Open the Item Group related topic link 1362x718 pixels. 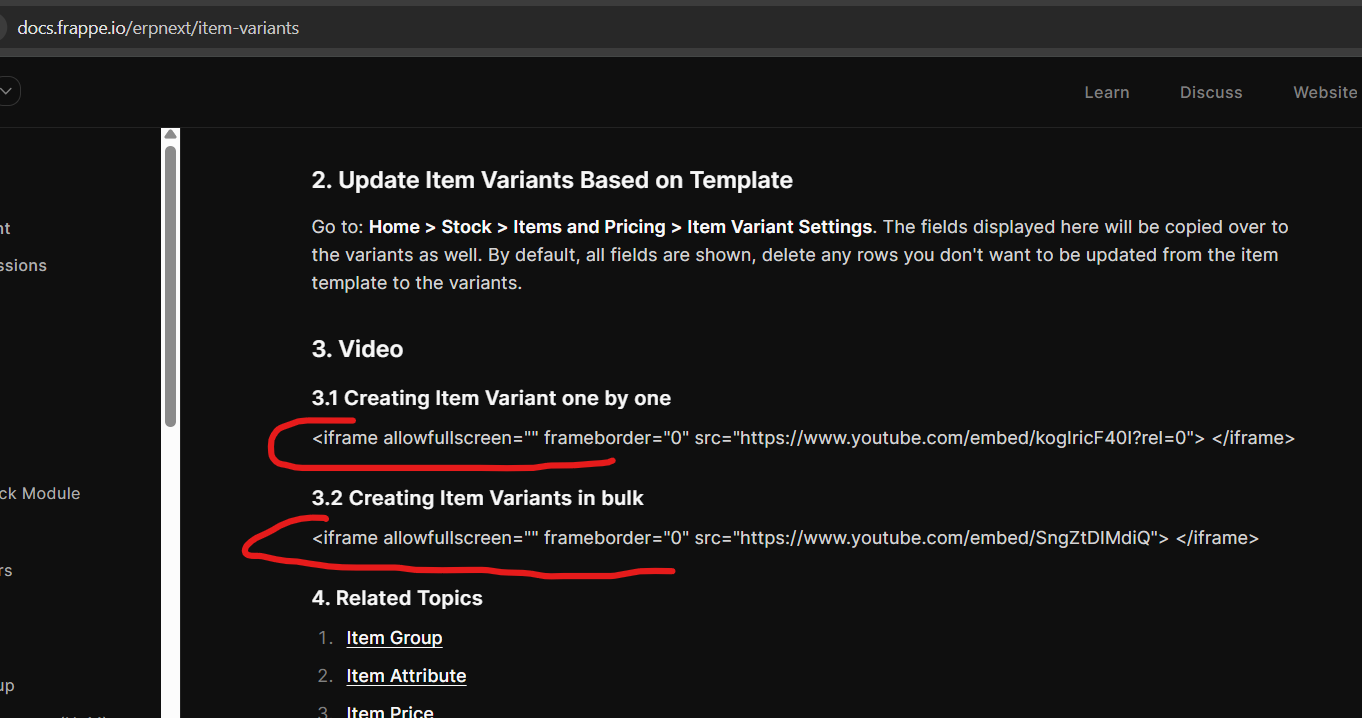tap(394, 638)
